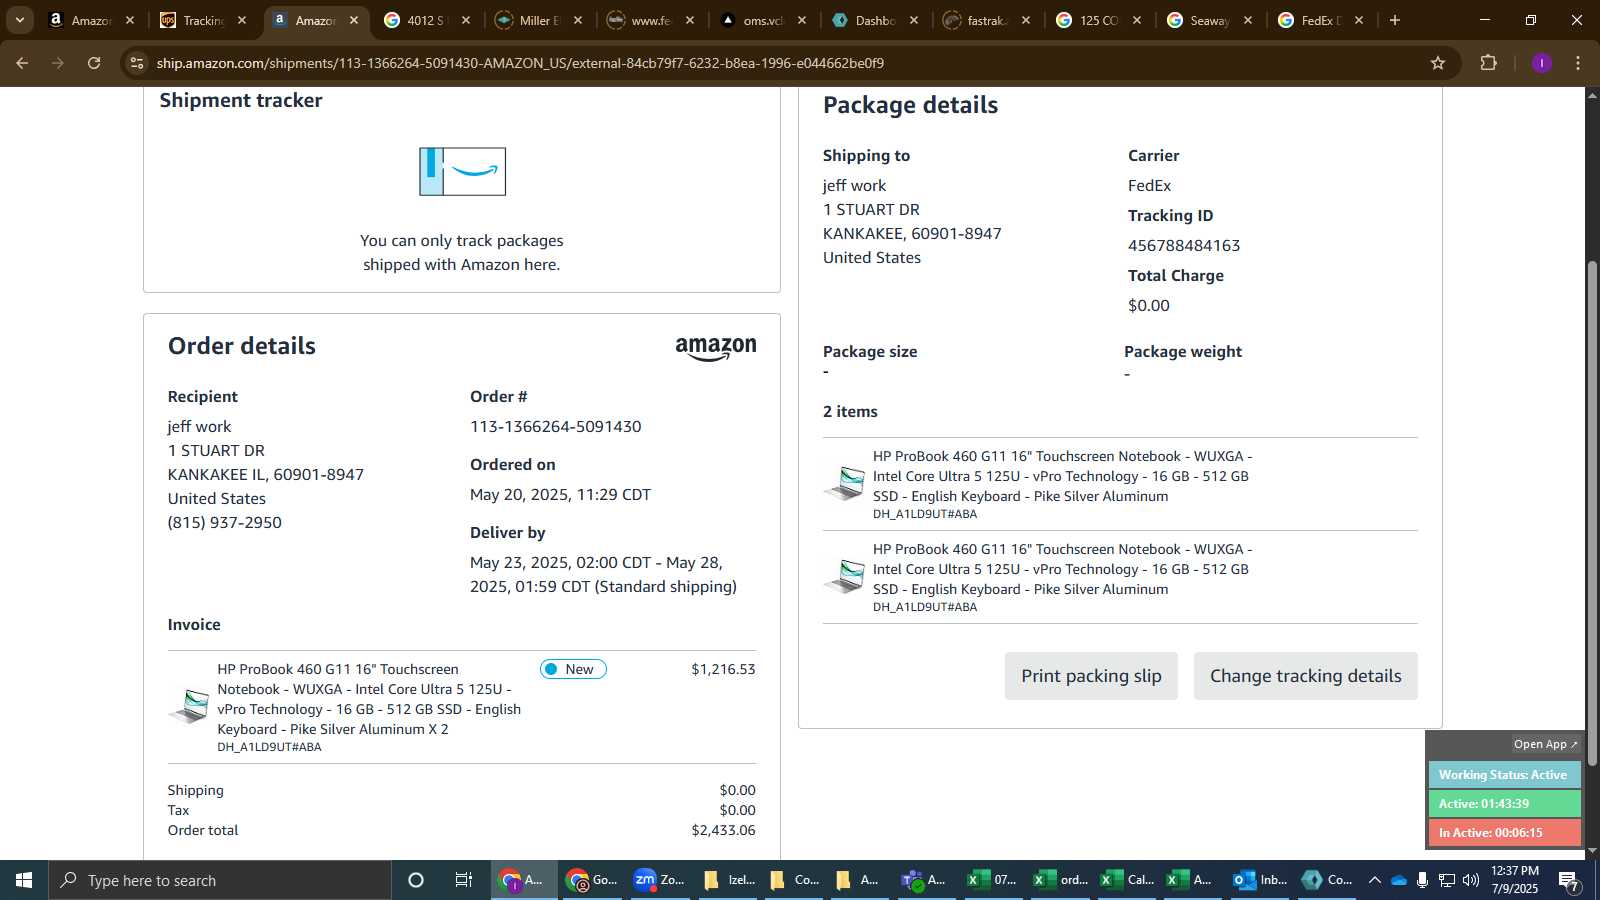Click Working Status: Active indicator
The image size is (1600, 900).
click(1504, 774)
